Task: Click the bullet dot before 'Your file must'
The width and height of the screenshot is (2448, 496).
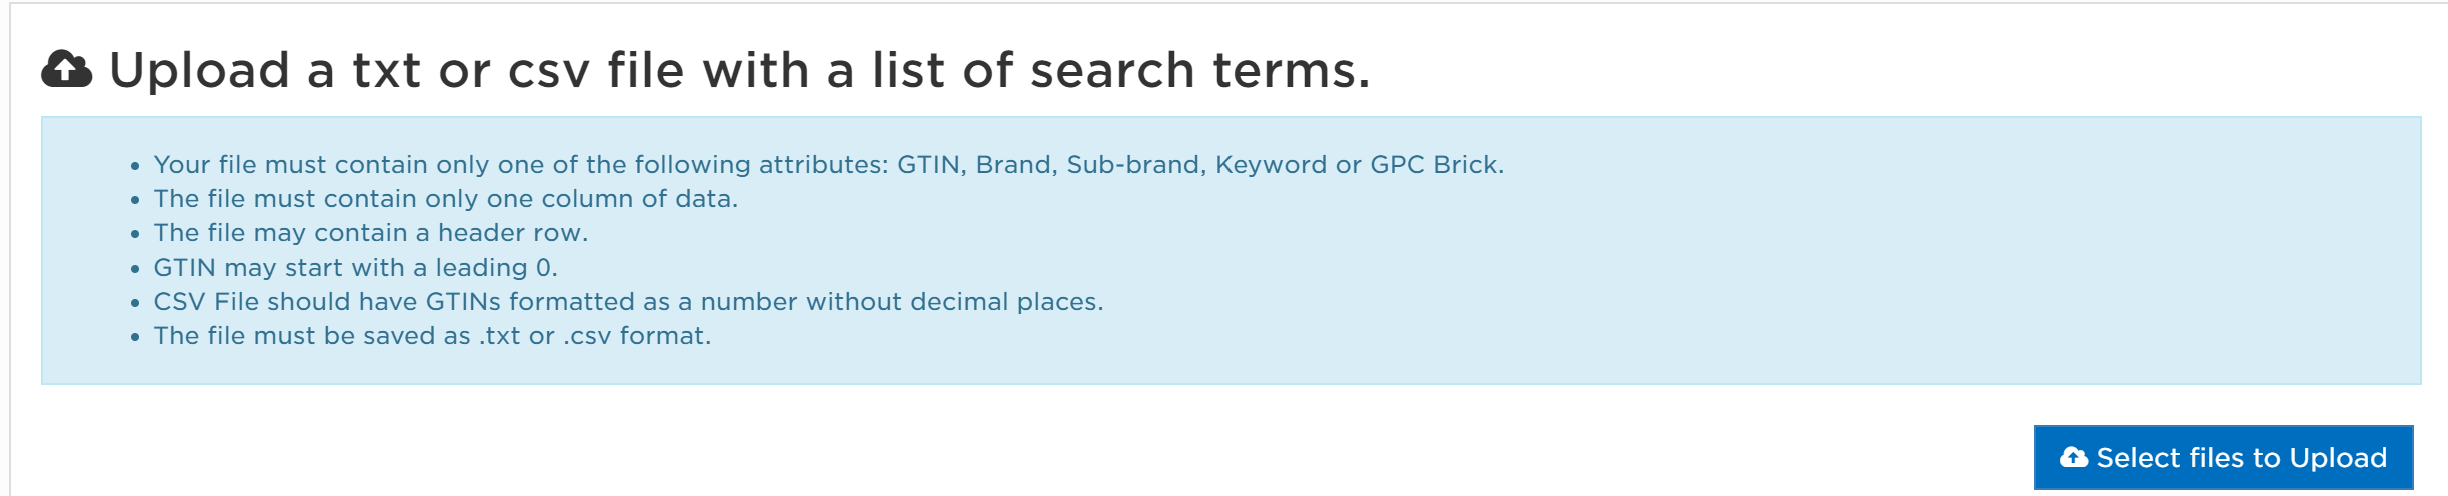Action: tap(135, 167)
